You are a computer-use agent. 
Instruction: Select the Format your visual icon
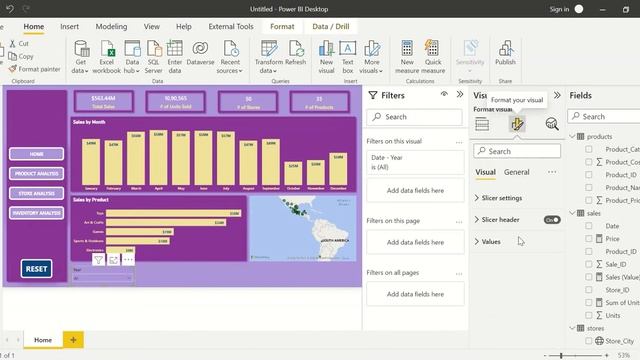(x=517, y=124)
